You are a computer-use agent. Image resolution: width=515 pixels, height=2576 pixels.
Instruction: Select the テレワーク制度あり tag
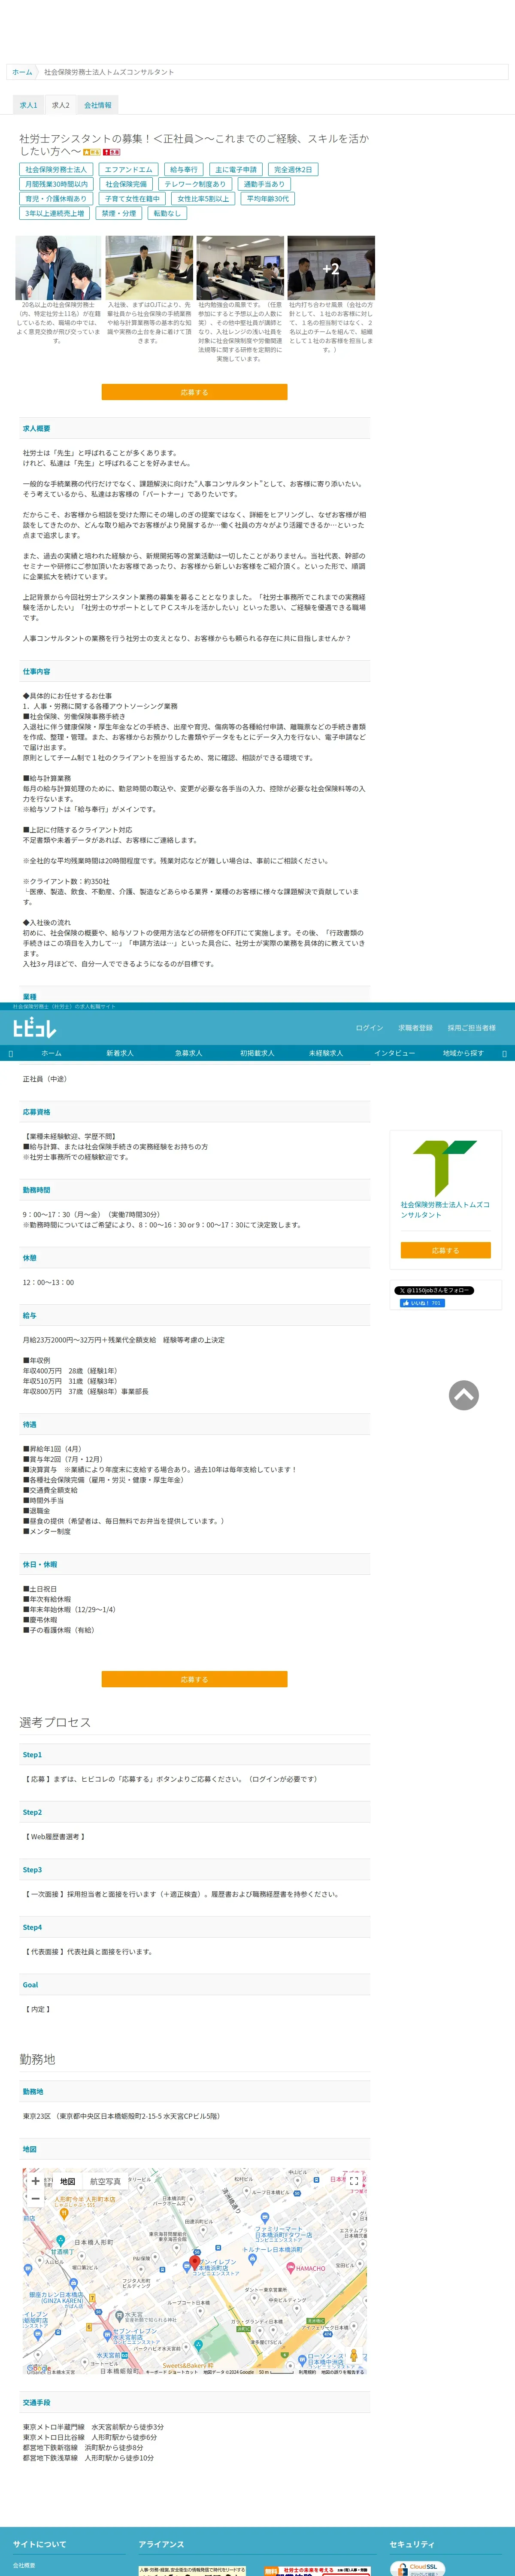pyautogui.click(x=195, y=184)
